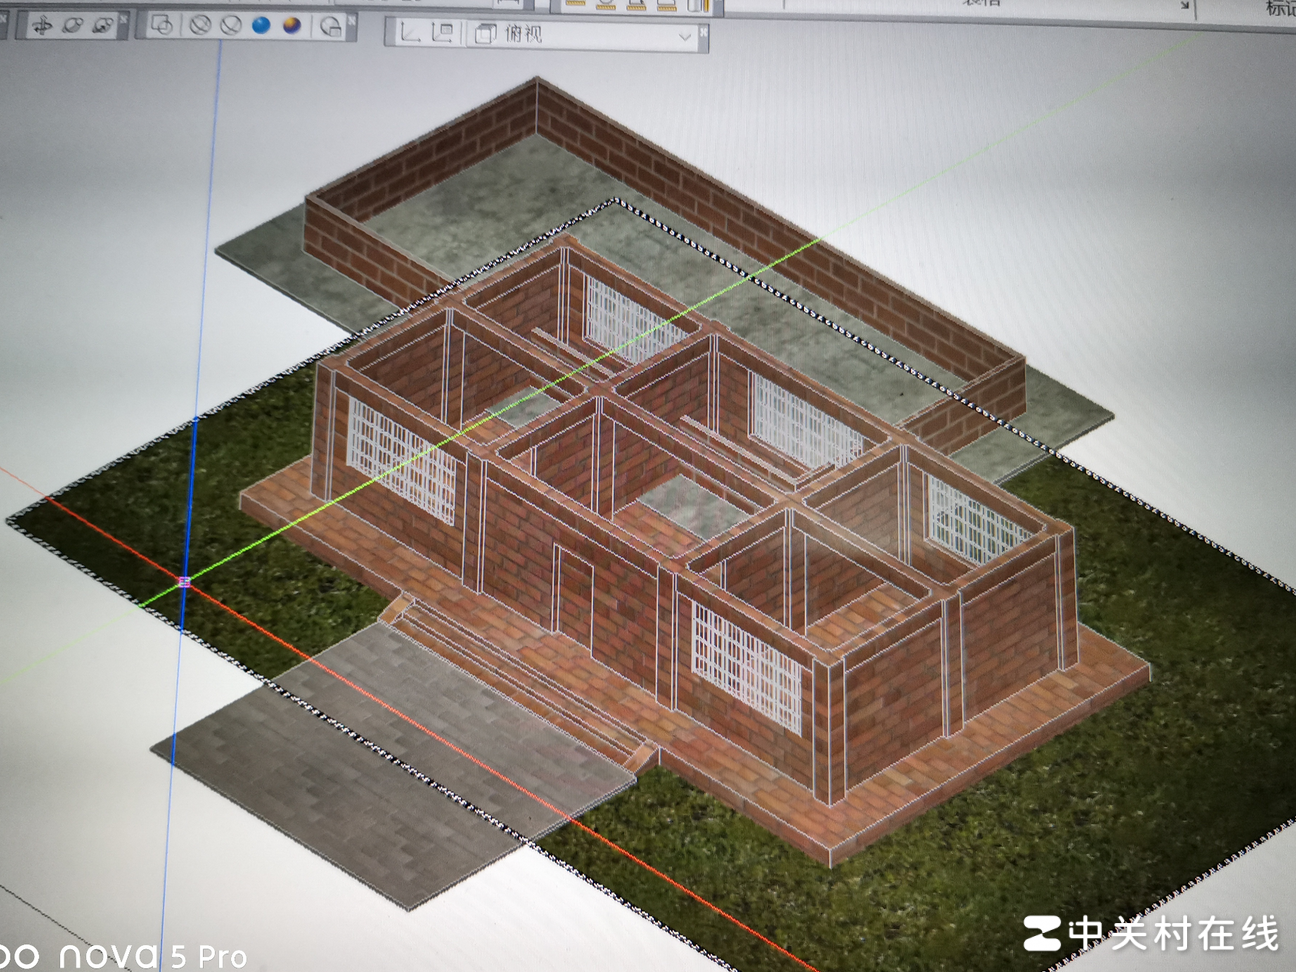Open the visual styles manager icon
The height and width of the screenshot is (972, 1296).
(330, 27)
